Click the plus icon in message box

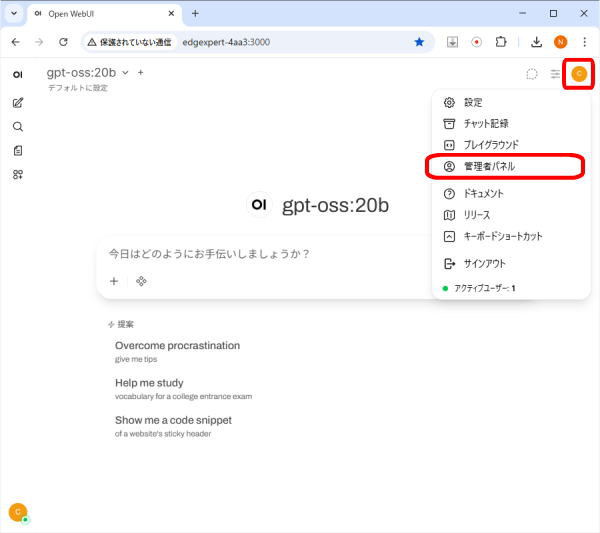pyautogui.click(x=114, y=281)
